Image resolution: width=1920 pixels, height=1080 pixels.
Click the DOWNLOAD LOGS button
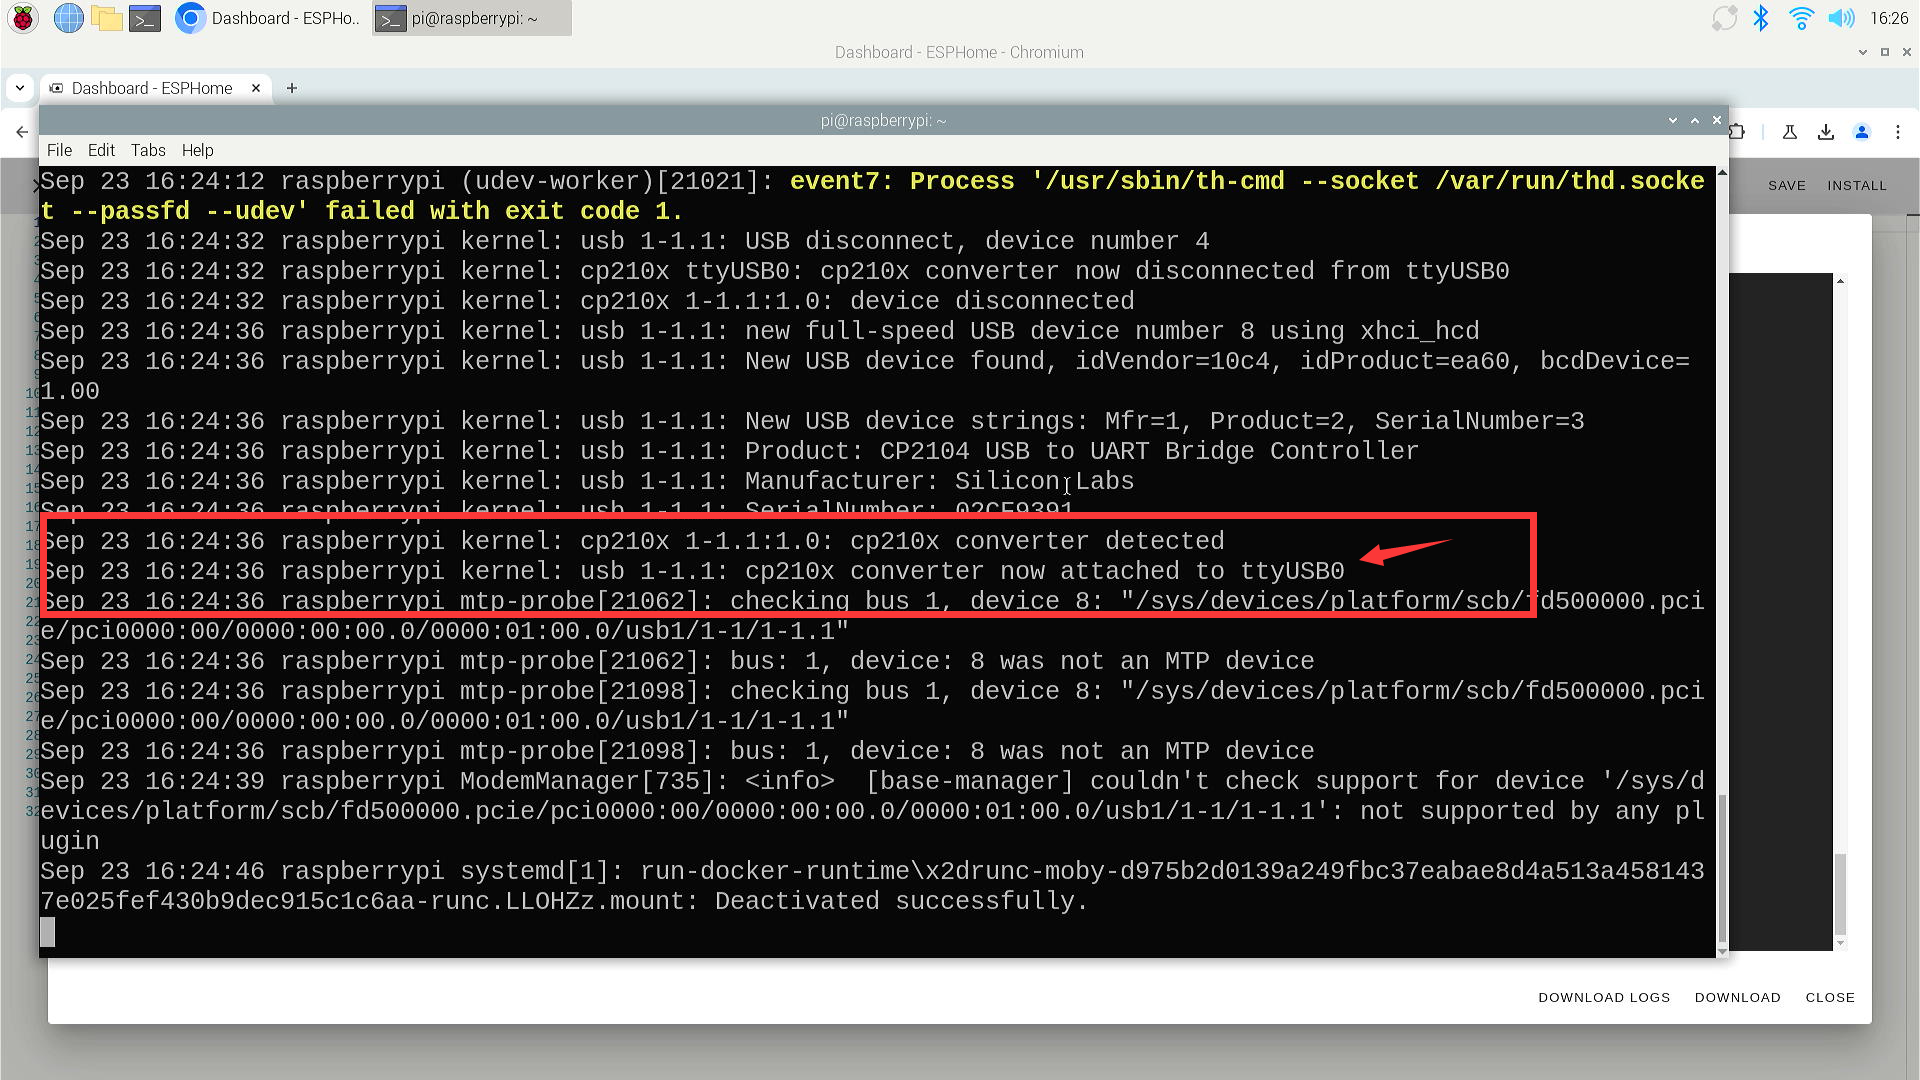point(1604,997)
